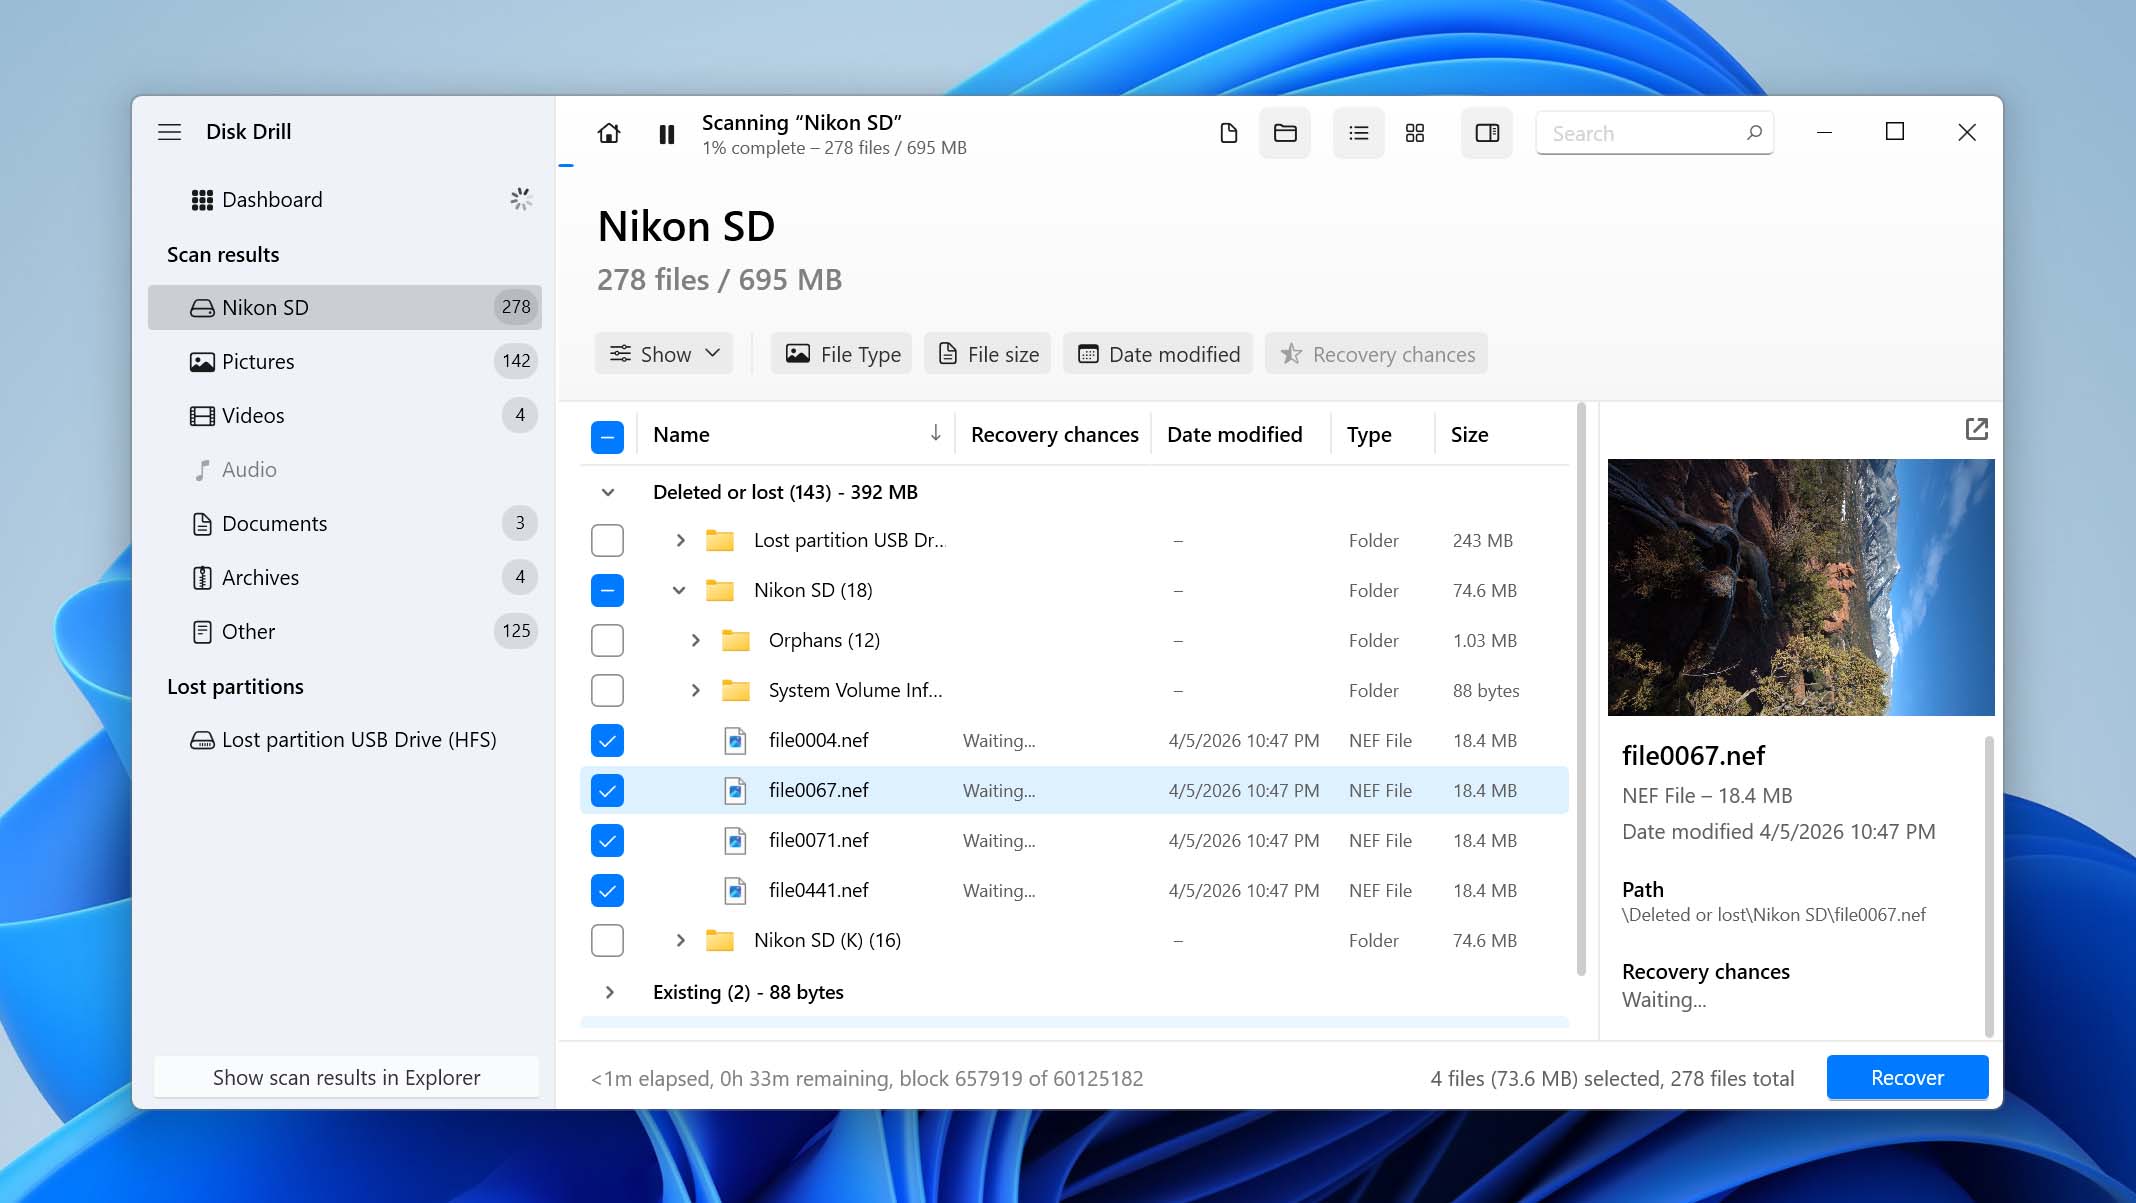Viewport: 2136px width, 1203px height.
Task: Click Show scan results in Explorer
Action: click(x=345, y=1077)
